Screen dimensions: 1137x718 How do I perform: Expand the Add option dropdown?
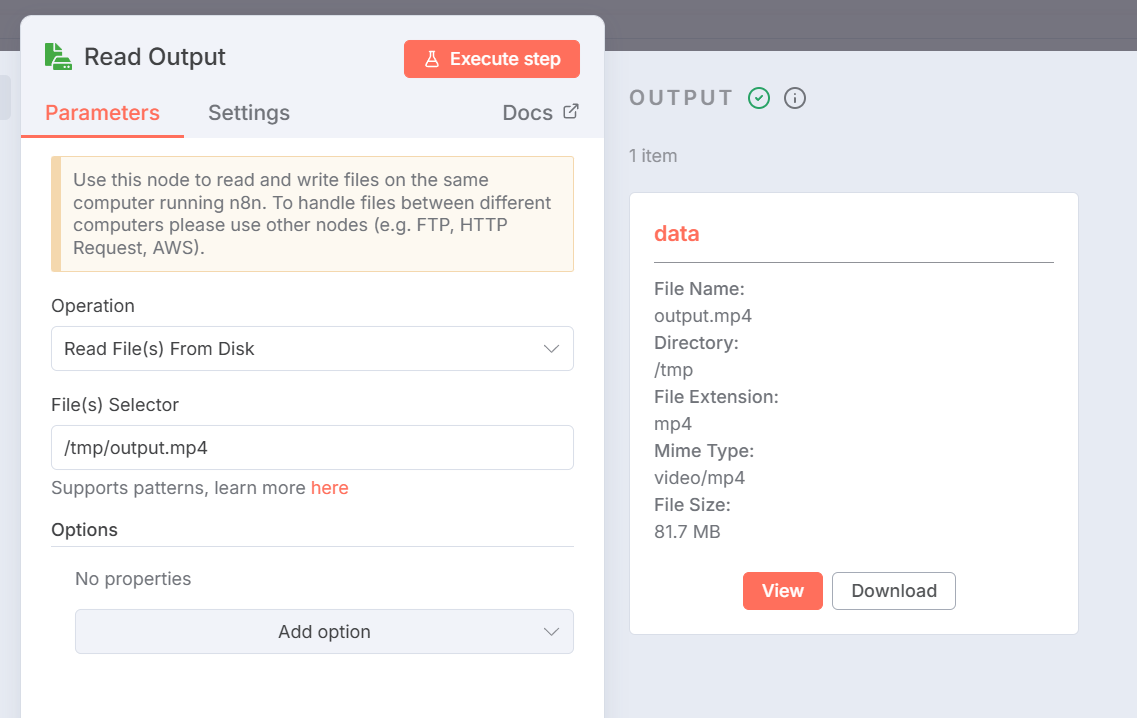coord(324,632)
